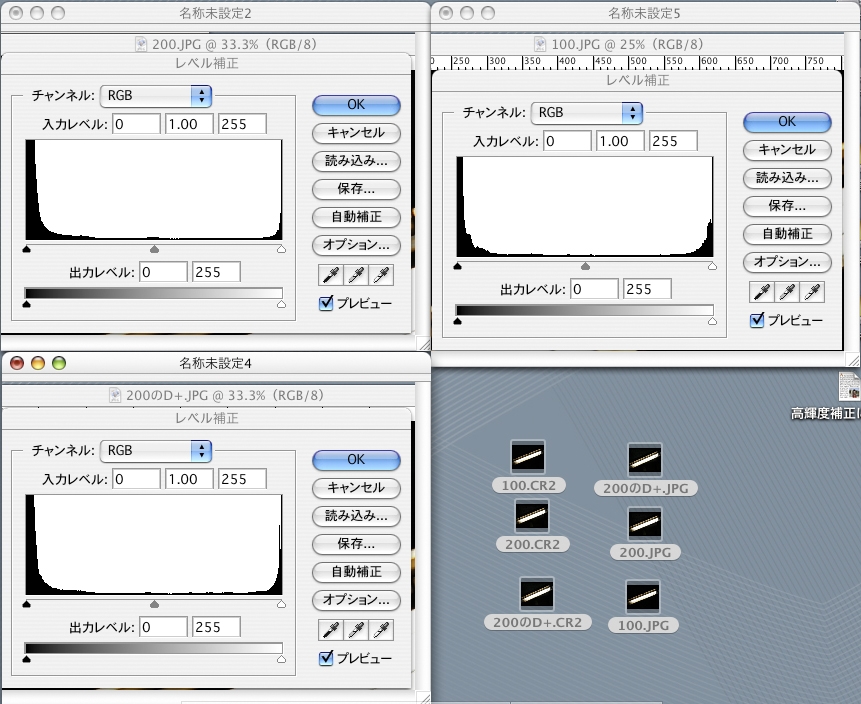Click 保存... in 200.JPG Levels dialog
Image resolution: width=861 pixels, height=704 pixels.
[x=356, y=189]
